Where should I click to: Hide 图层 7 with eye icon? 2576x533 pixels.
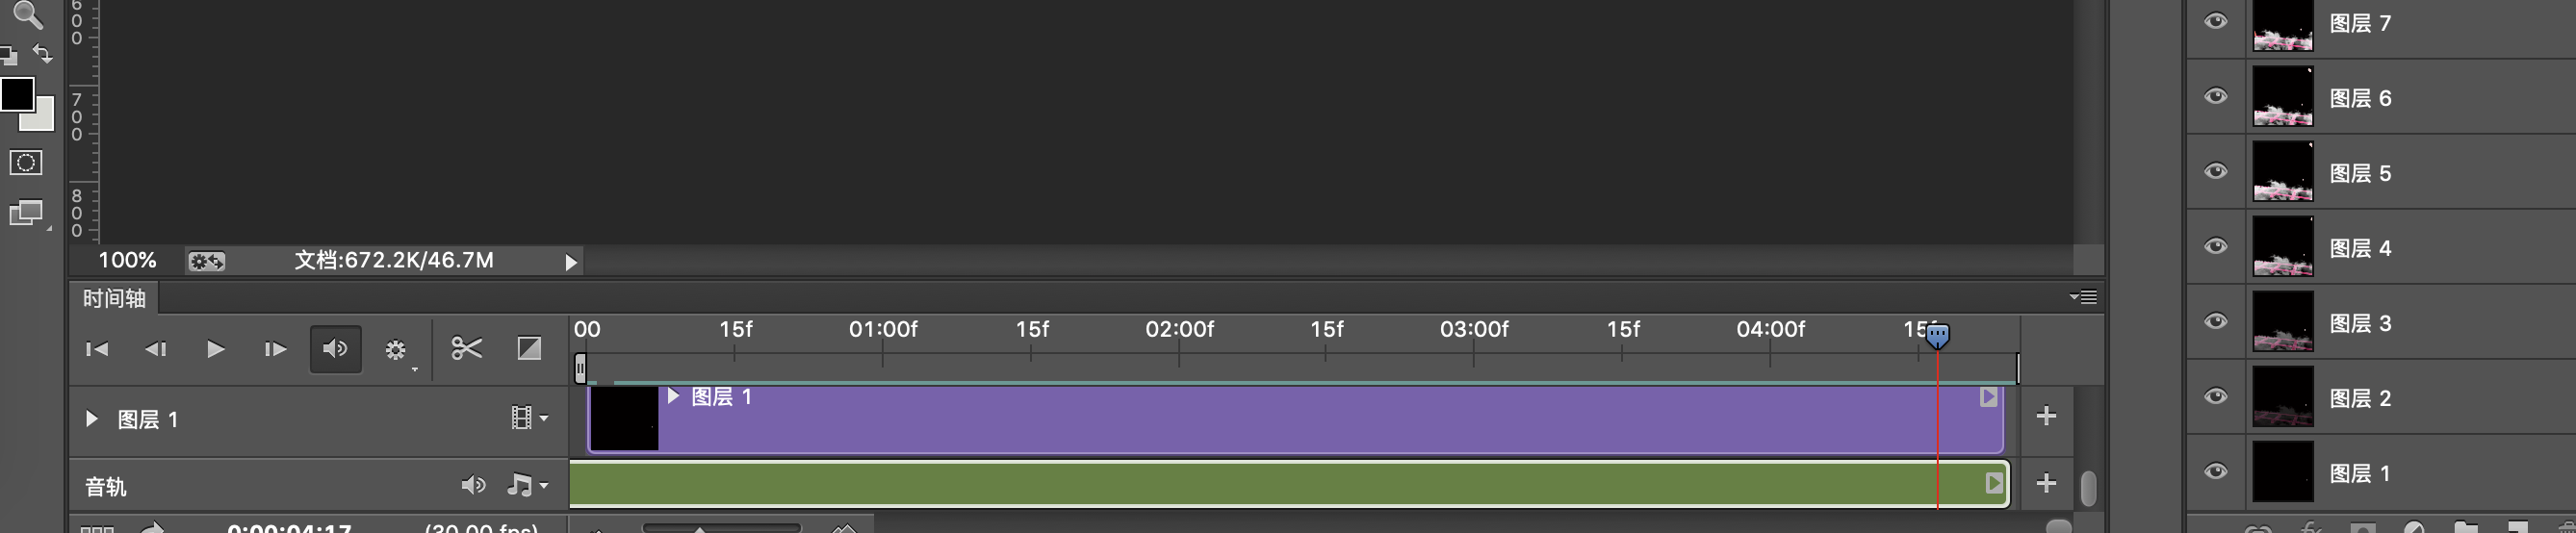tap(2215, 22)
